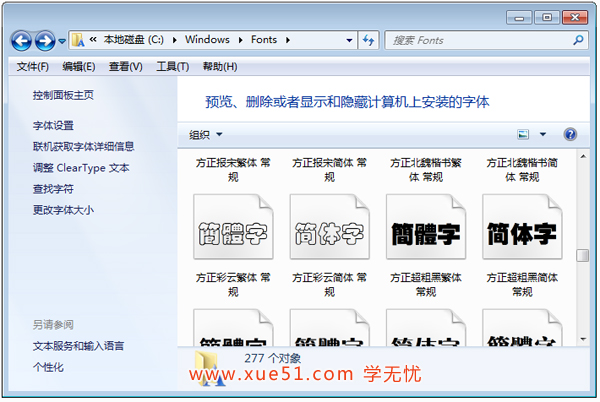Expand the arrow after Fonts in path
600x402 pixels.
pos(288,40)
